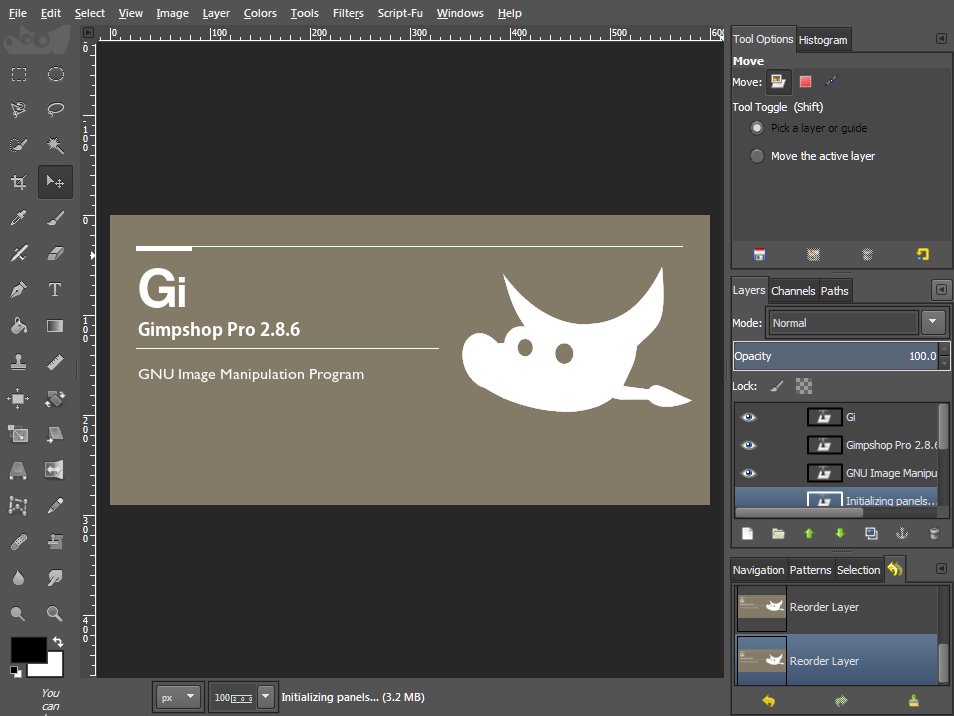Select the Free Select lasso tool
954x716 pixels.
pyautogui.click(x=55, y=109)
